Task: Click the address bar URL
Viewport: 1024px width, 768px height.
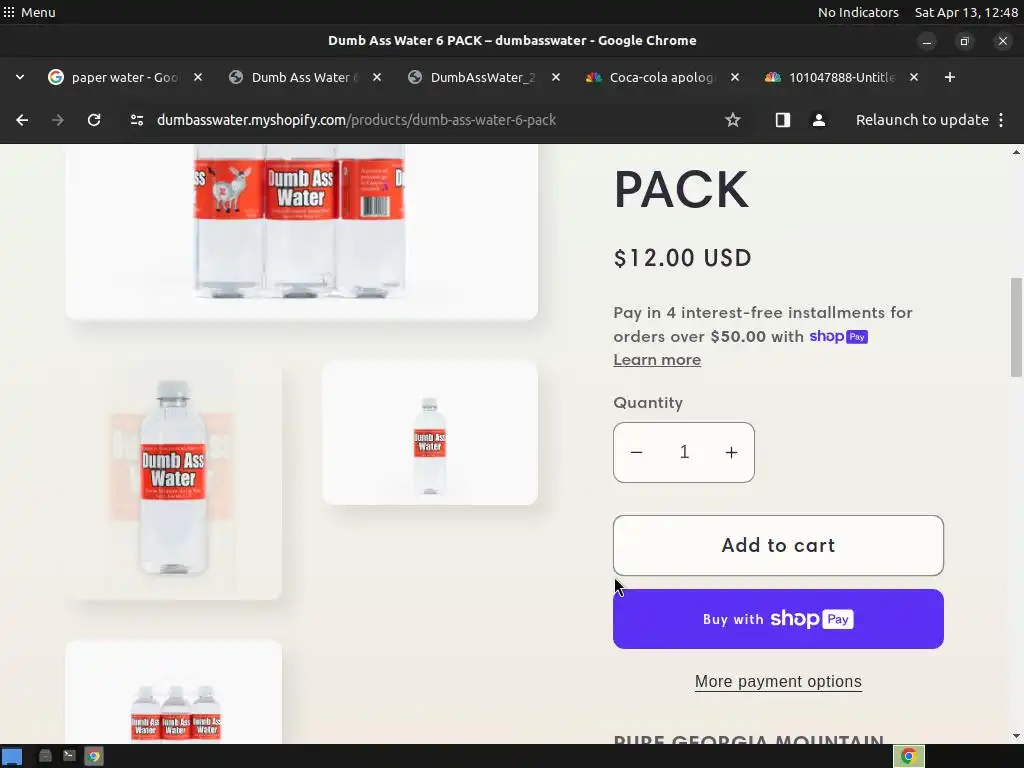Action: [357, 120]
